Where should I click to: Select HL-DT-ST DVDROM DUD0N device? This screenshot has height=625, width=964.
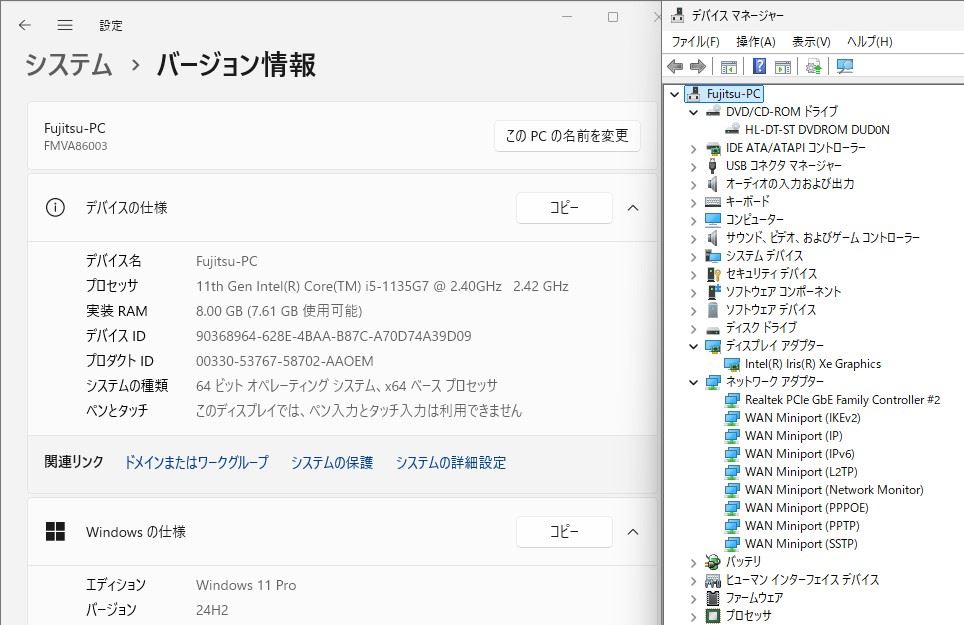[x=816, y=130]
